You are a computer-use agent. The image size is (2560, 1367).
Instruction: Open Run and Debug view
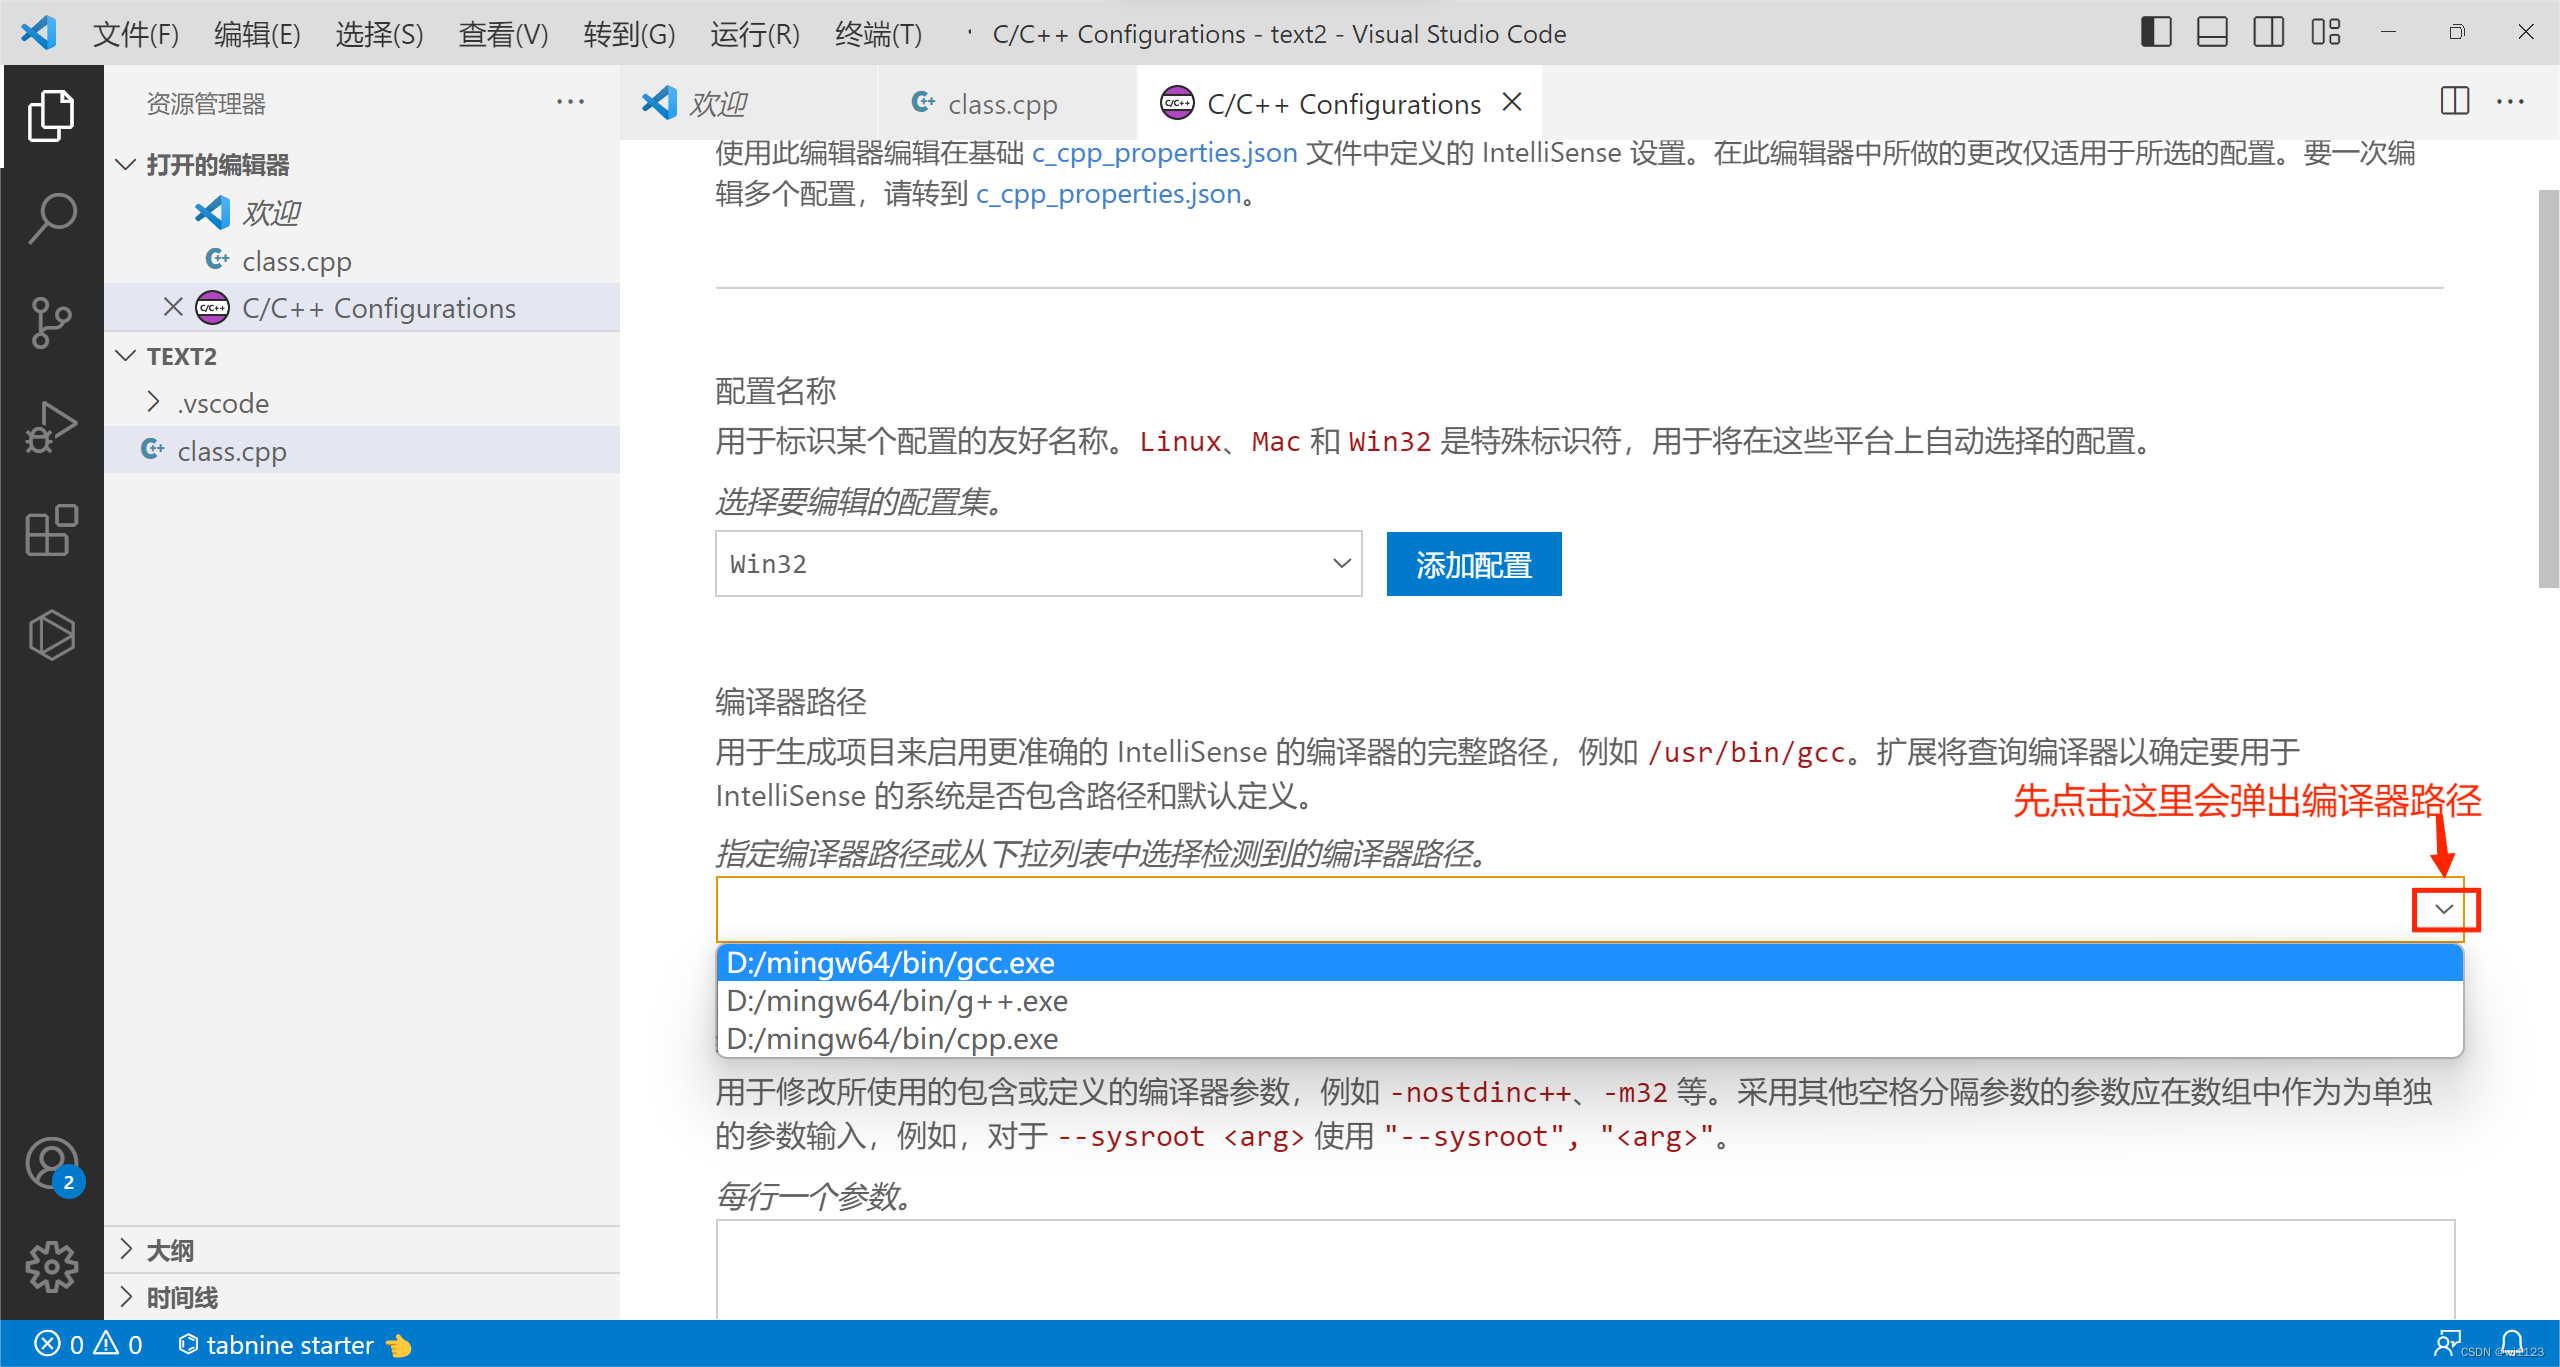tap(51, 427)
